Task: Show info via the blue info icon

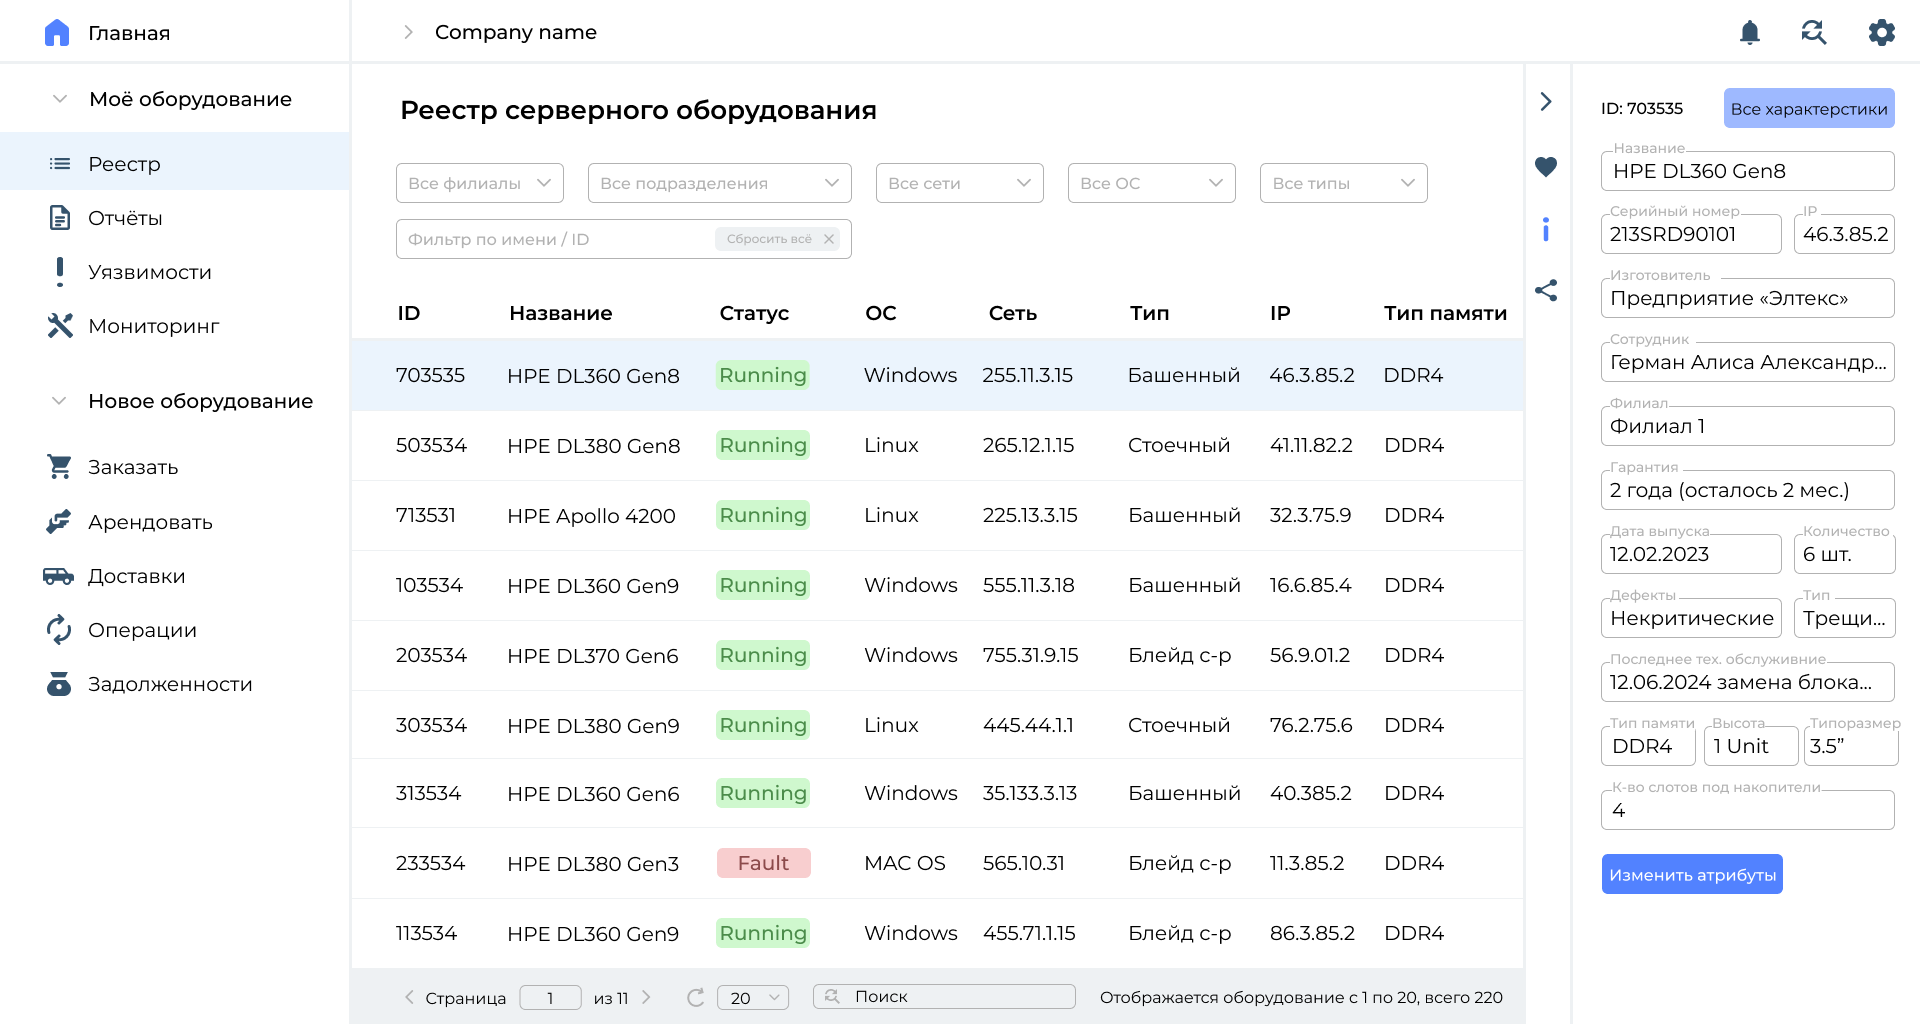Action: [x=1546, y=230]
